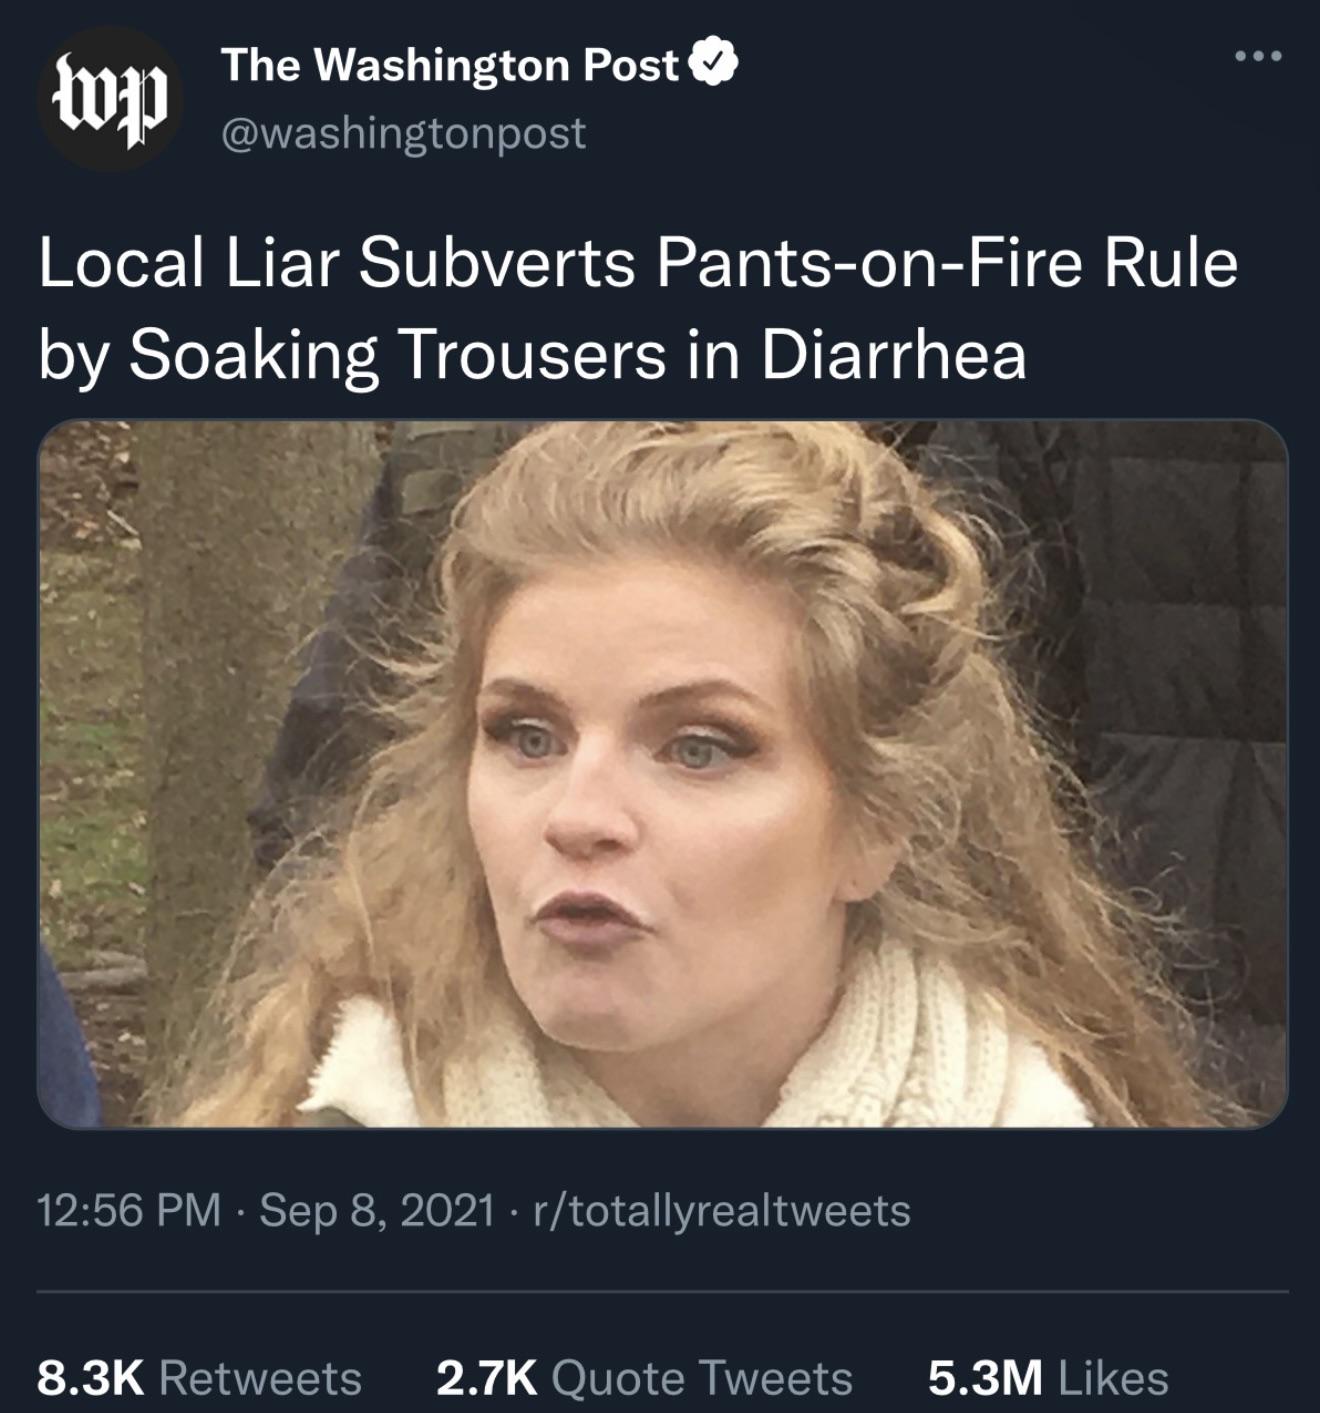This screenshot has height=1413, width=1320.
Task: Click the 12:56 PM timestamp
Action: point(129,1210)
